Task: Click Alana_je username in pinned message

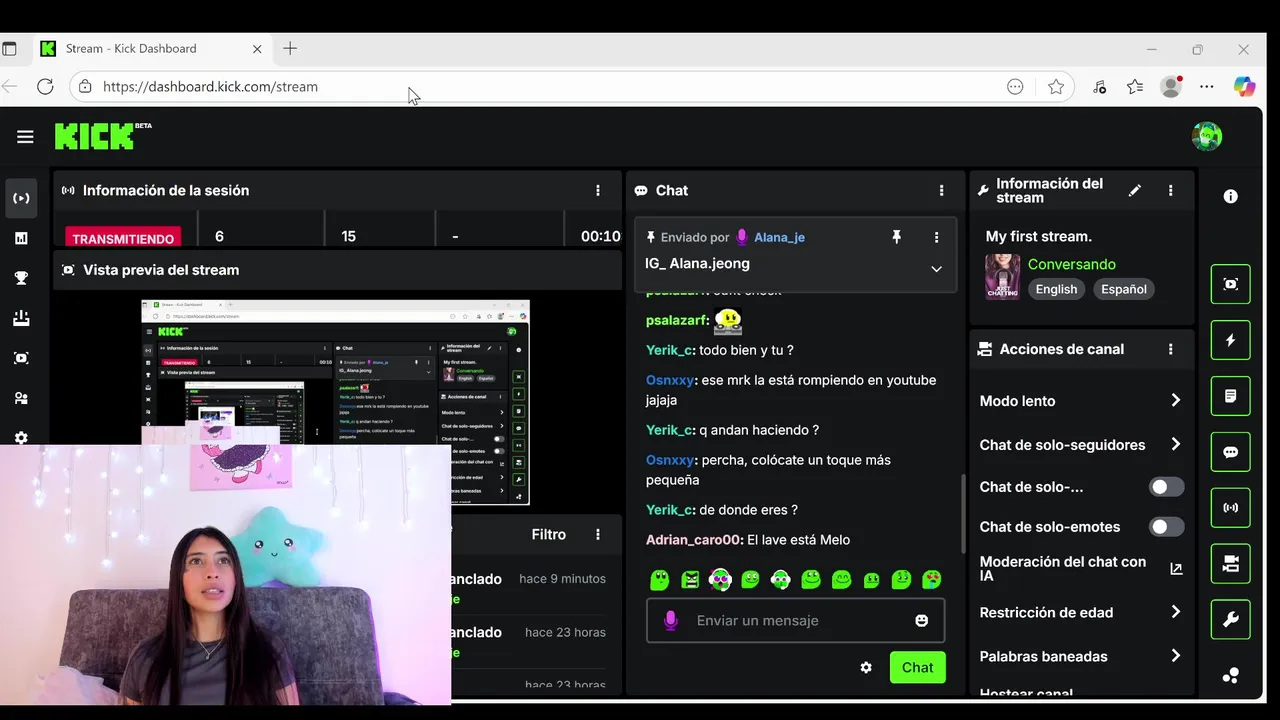Action: coord(779,237)
